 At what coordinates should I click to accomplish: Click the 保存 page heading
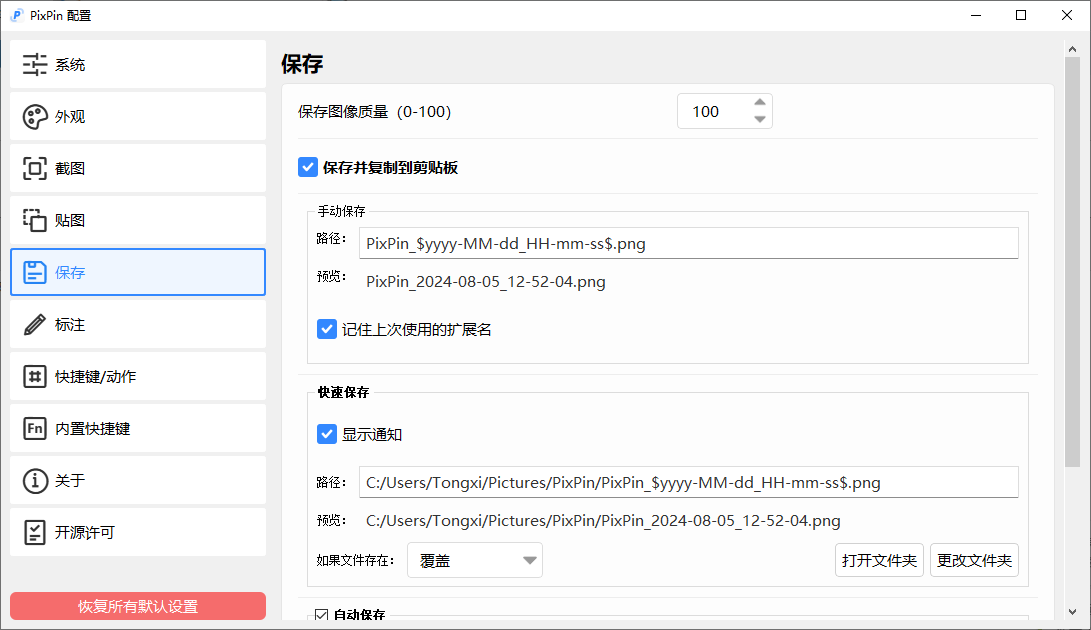coord(302,64)
